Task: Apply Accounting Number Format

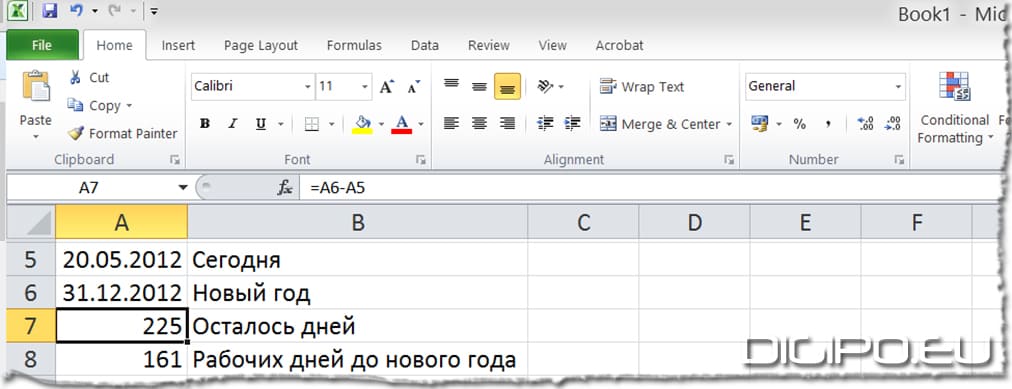Action: (760, 124)
